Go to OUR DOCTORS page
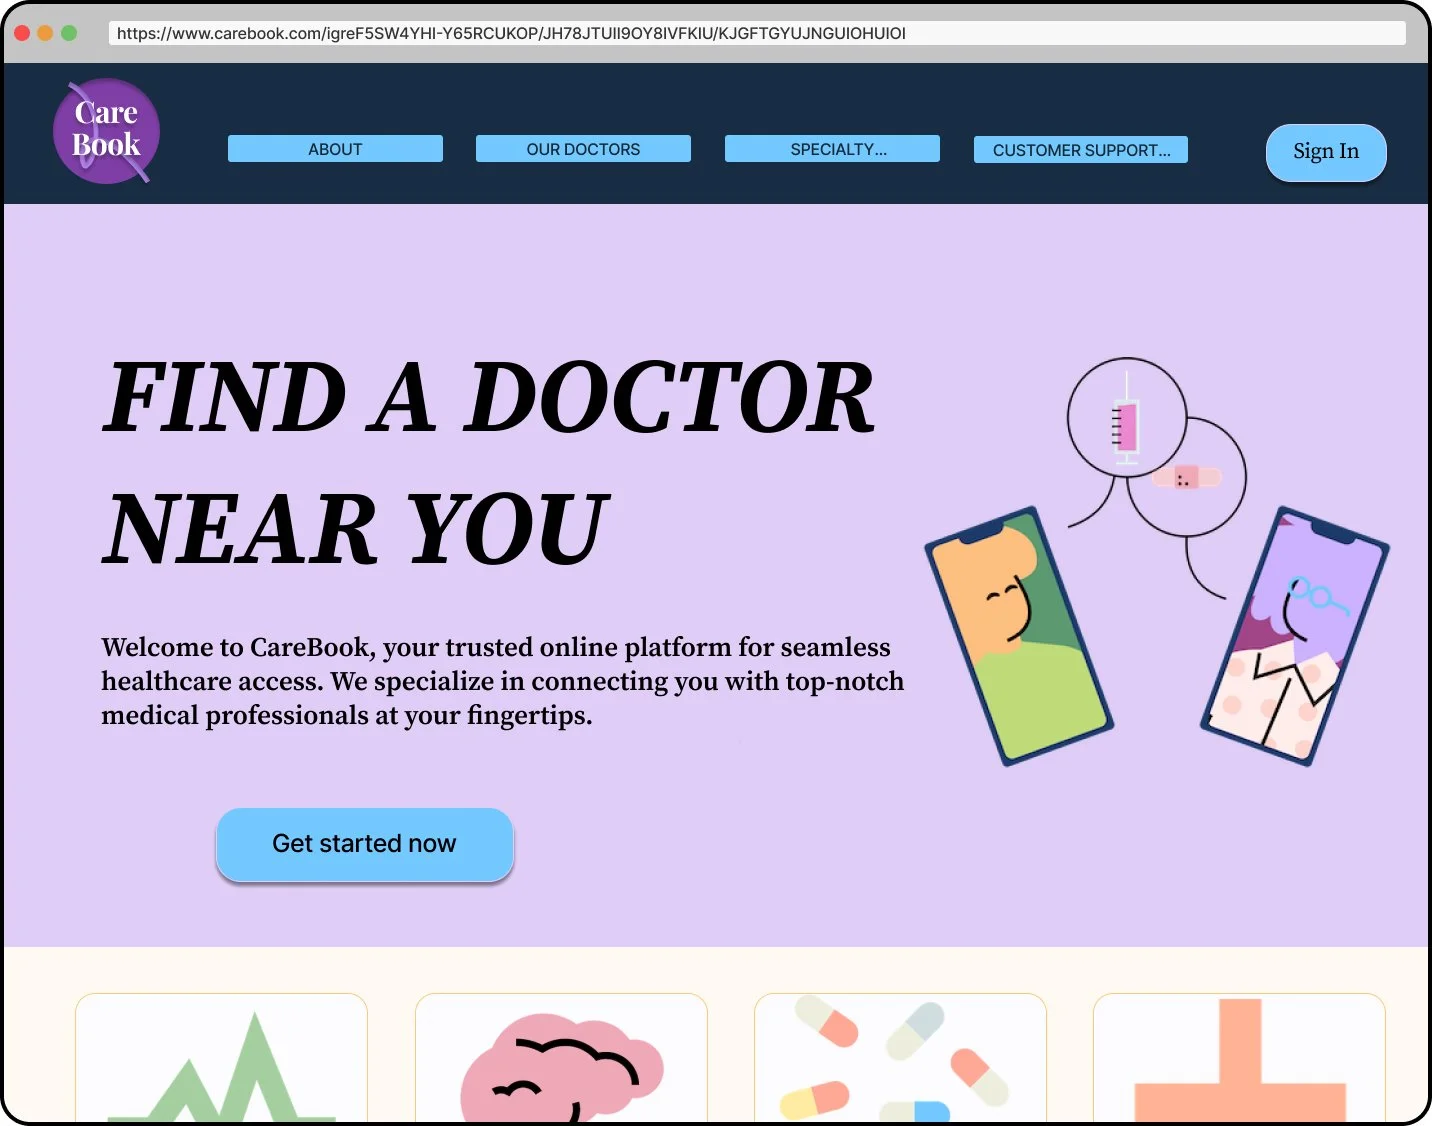 click(583, 149)
